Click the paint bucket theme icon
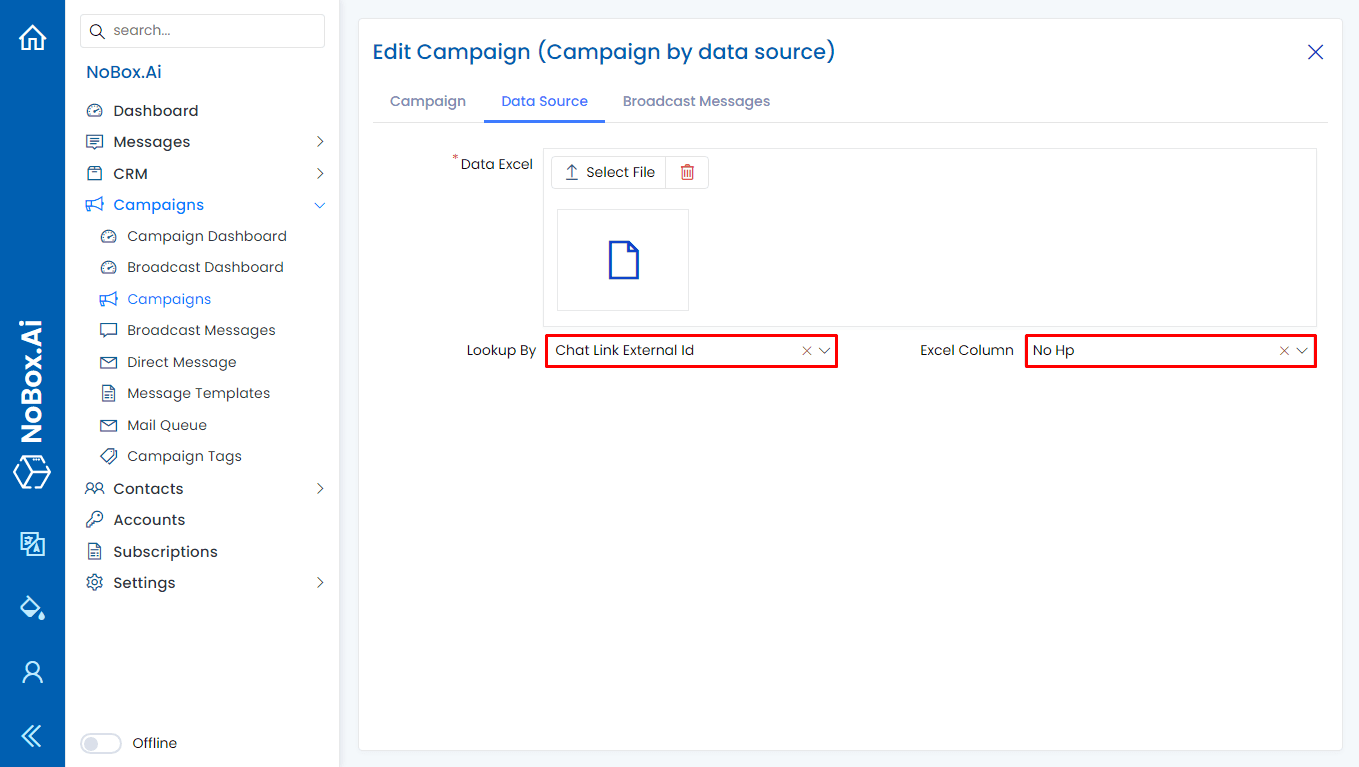This screenshot has height=767, width=1359. coord(32,607)
